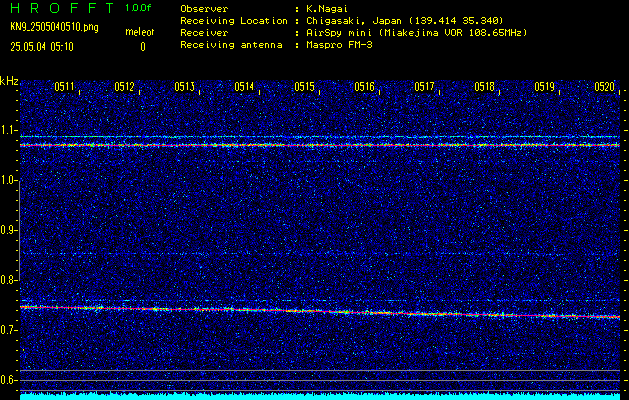Click the Chigasaki, Japan coordinates text
629x400 pixels.
[x=405, y=21]
